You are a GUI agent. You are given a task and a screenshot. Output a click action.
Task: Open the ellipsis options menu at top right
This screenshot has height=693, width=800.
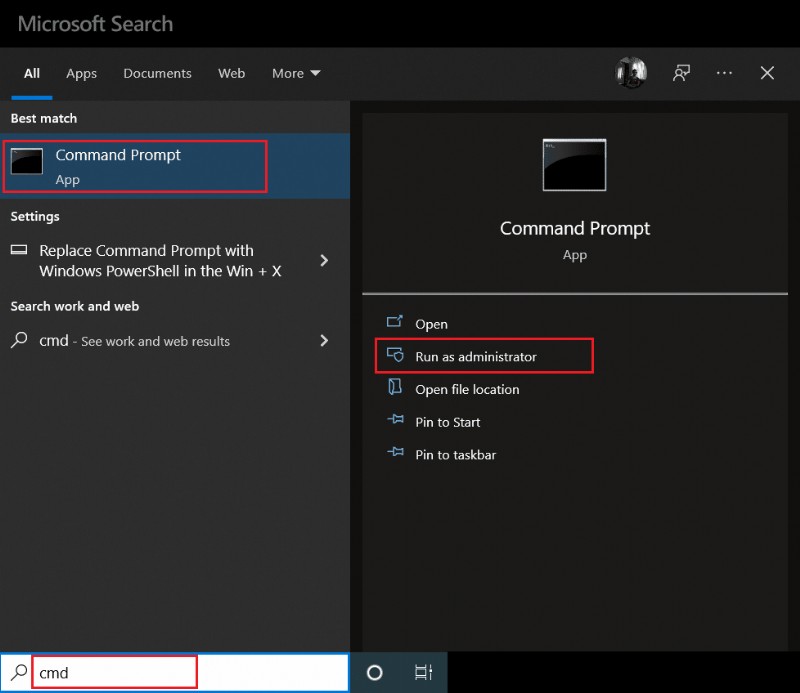tap(723, 73)
